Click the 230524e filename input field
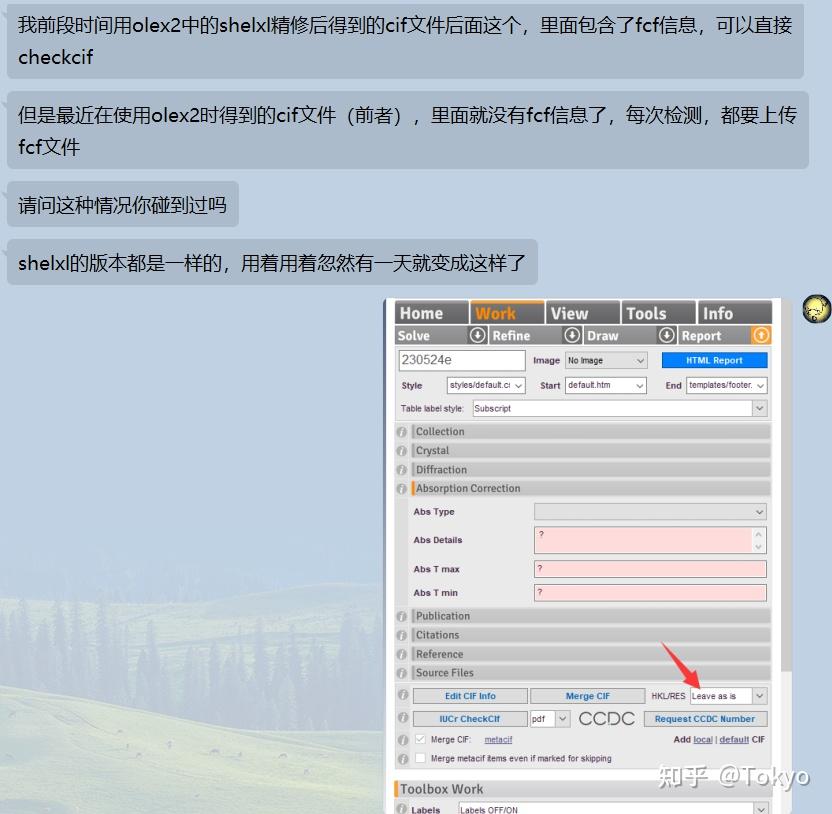The width and height of the screenshot is (832, 814). tap(460, 360)
